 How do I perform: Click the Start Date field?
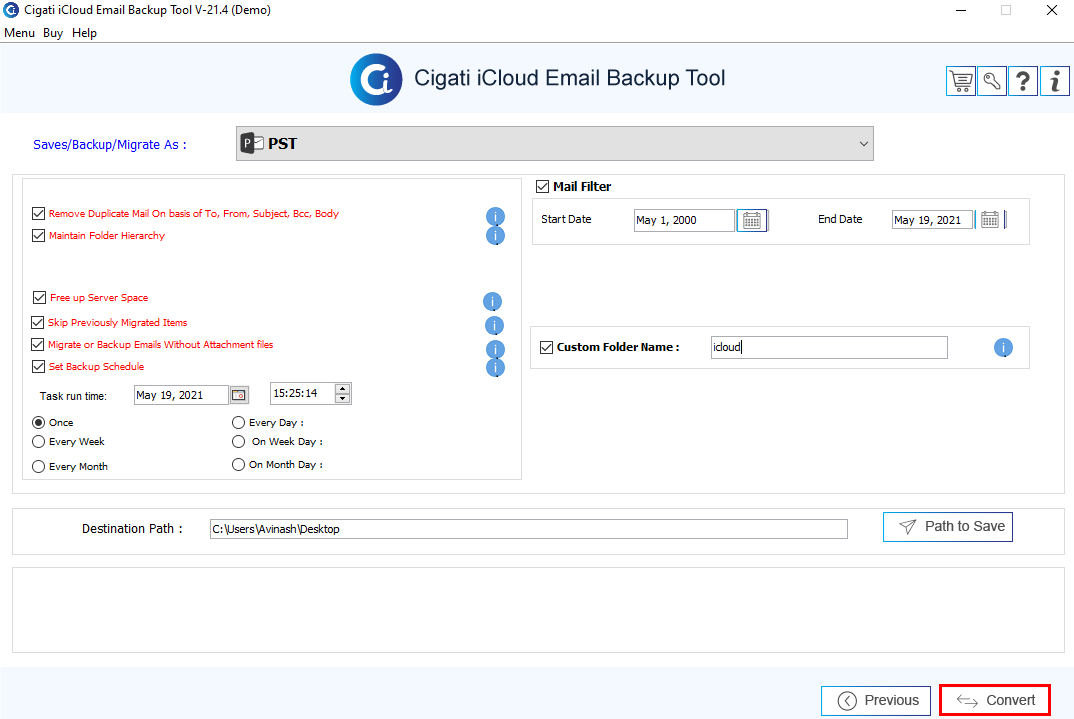coord(684,220)
